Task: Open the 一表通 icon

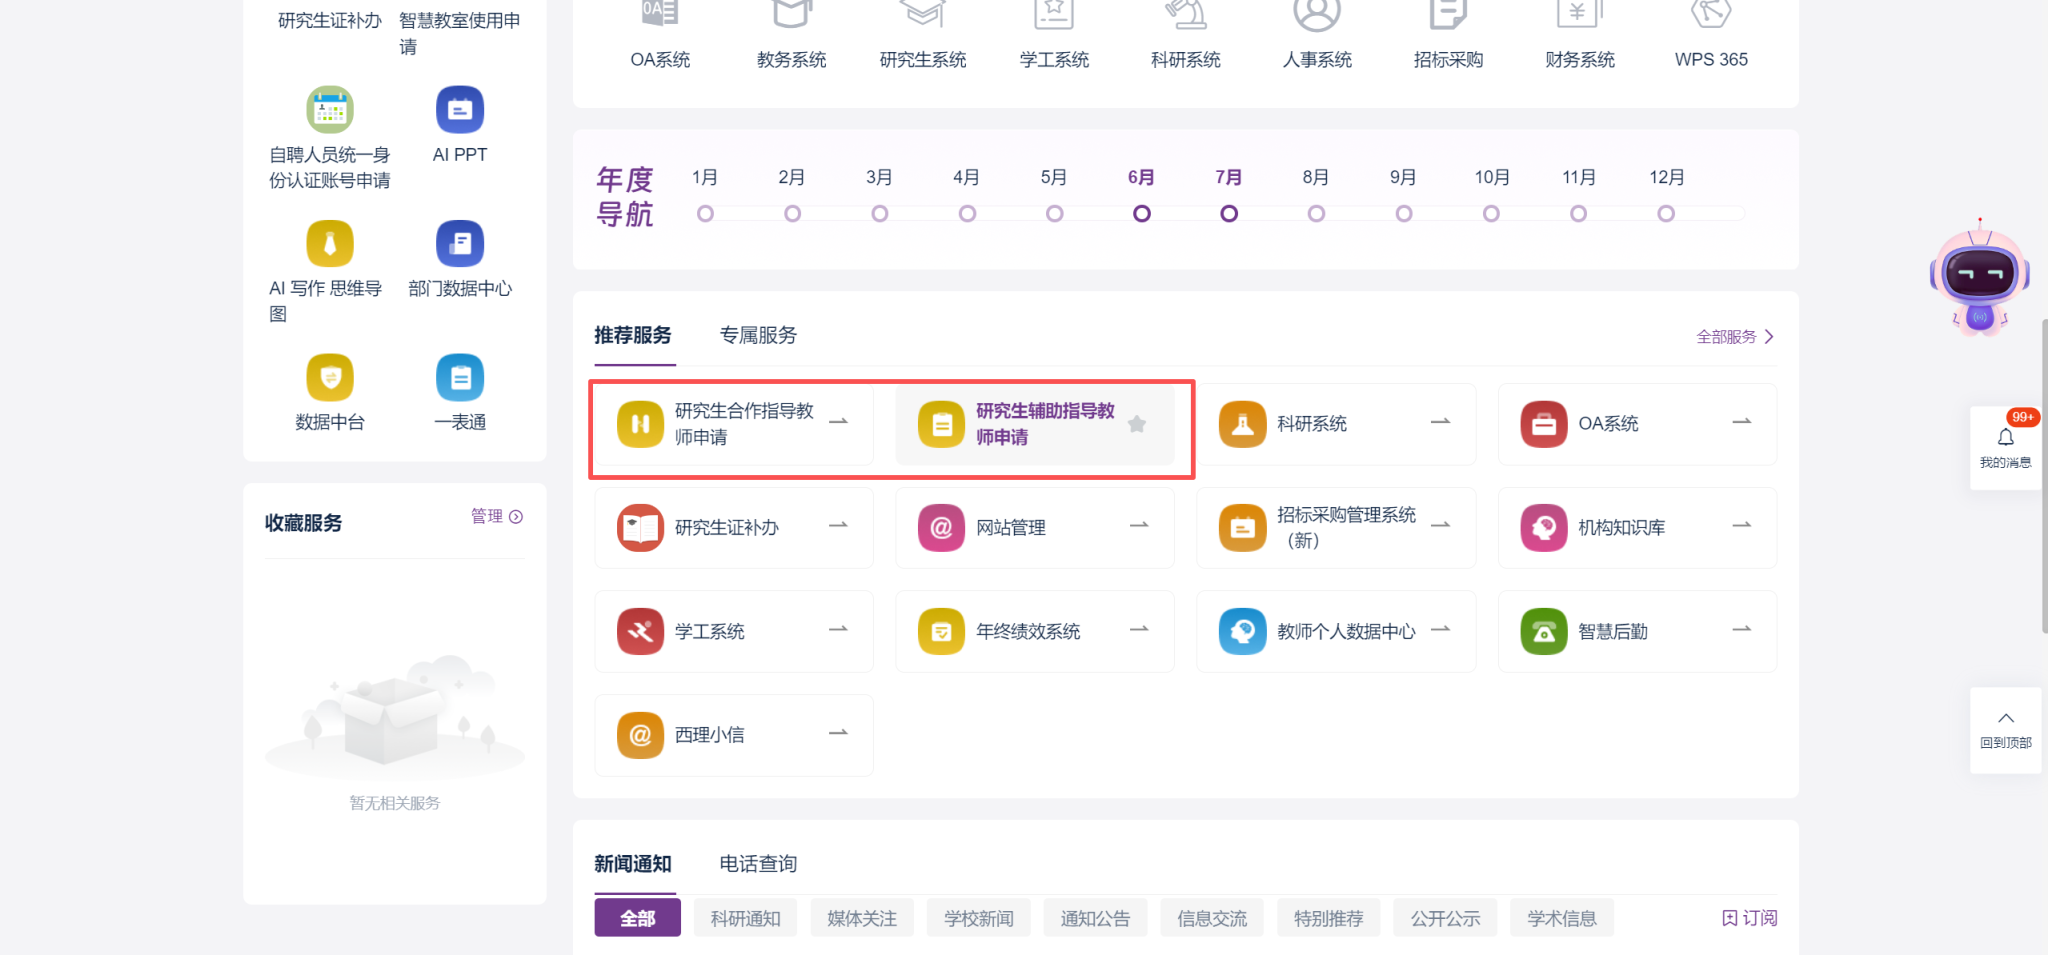Action: pyautogui.click(x=460, y=378)
